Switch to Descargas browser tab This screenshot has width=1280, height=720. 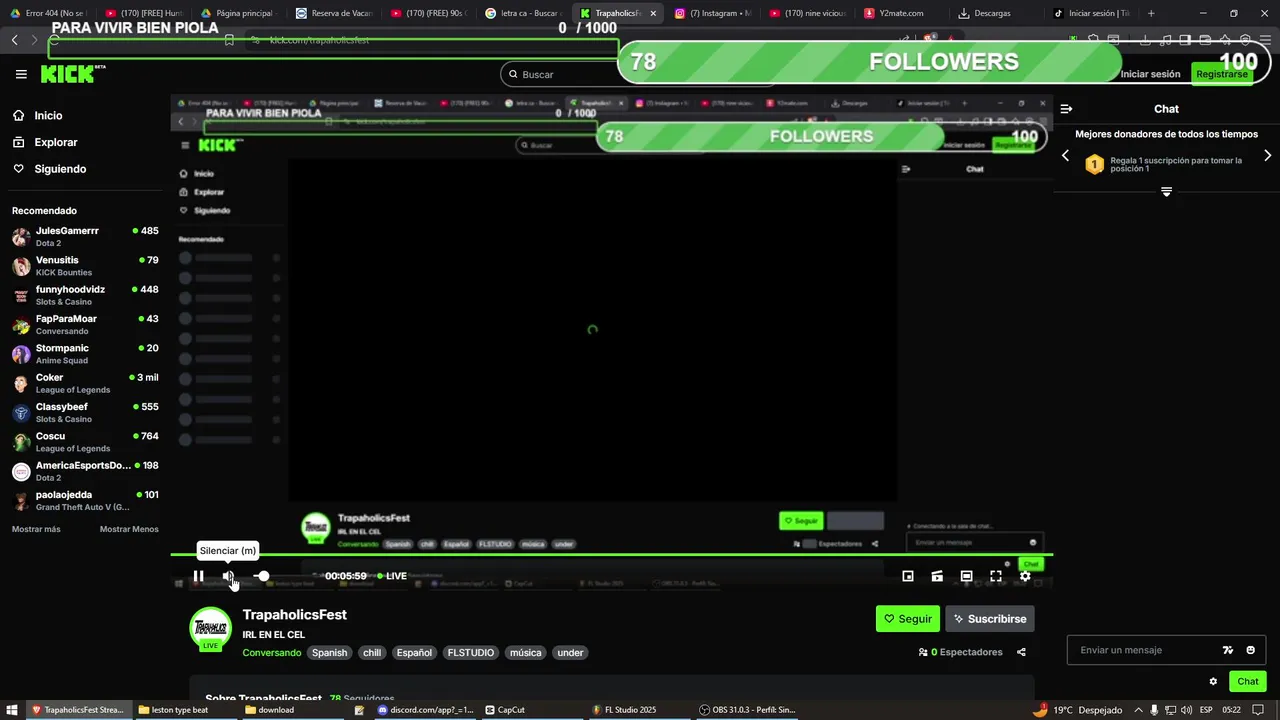[990, 13]
